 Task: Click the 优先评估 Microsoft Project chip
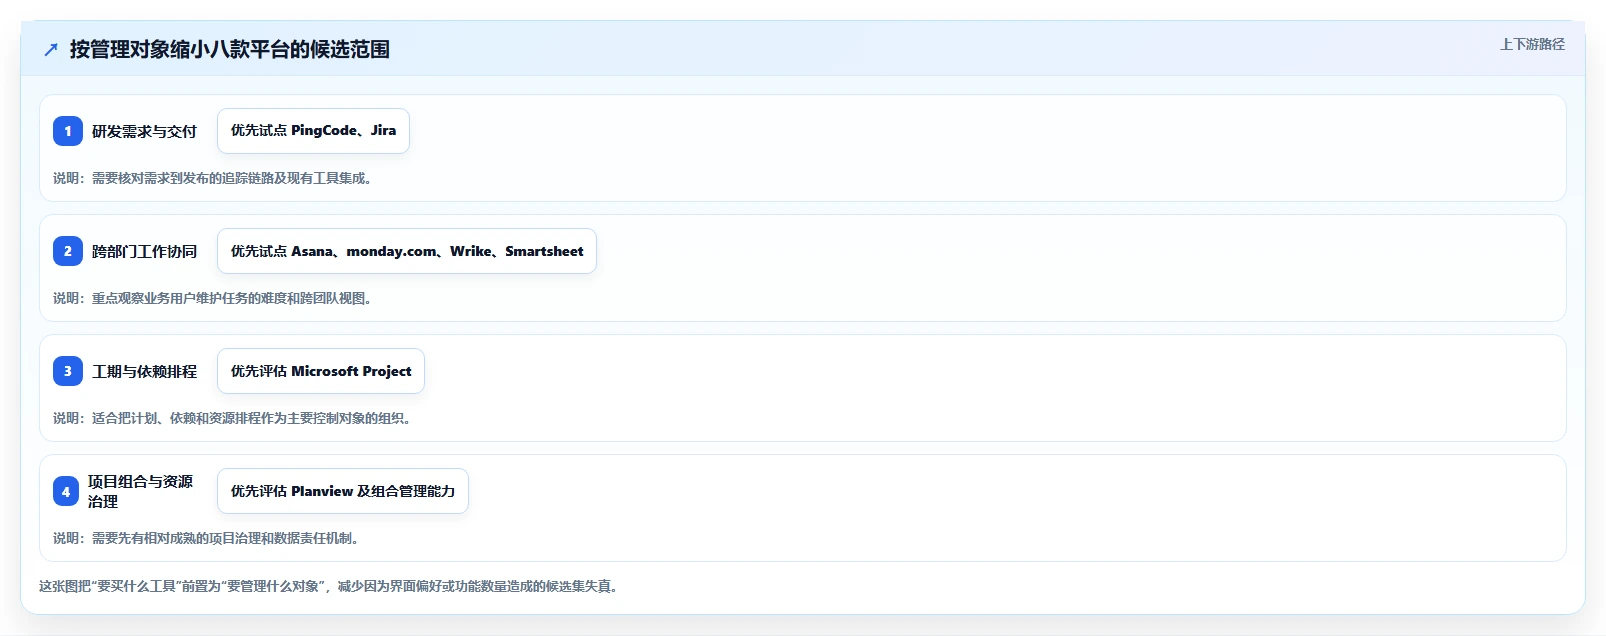tap(321, 371)
